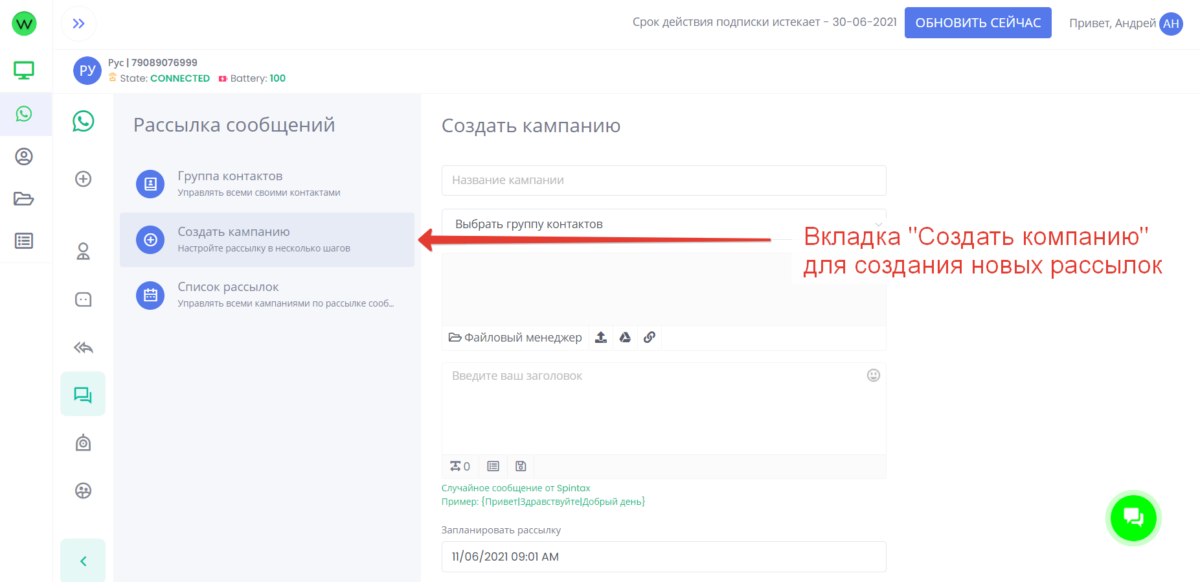
Task: Expand sidebar with double-chevron button
Action: pyautogui.click(x=79, y=23)
